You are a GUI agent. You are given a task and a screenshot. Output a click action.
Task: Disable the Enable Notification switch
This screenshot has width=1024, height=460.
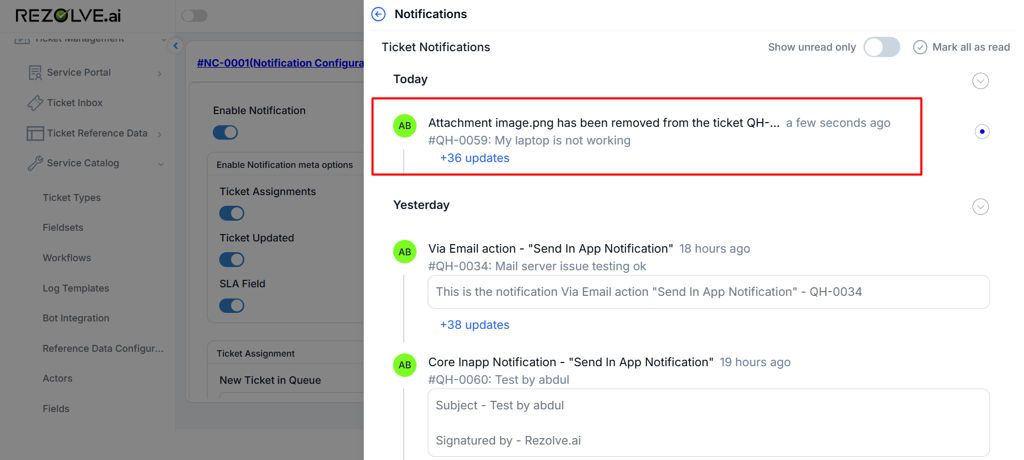(225, 132)
